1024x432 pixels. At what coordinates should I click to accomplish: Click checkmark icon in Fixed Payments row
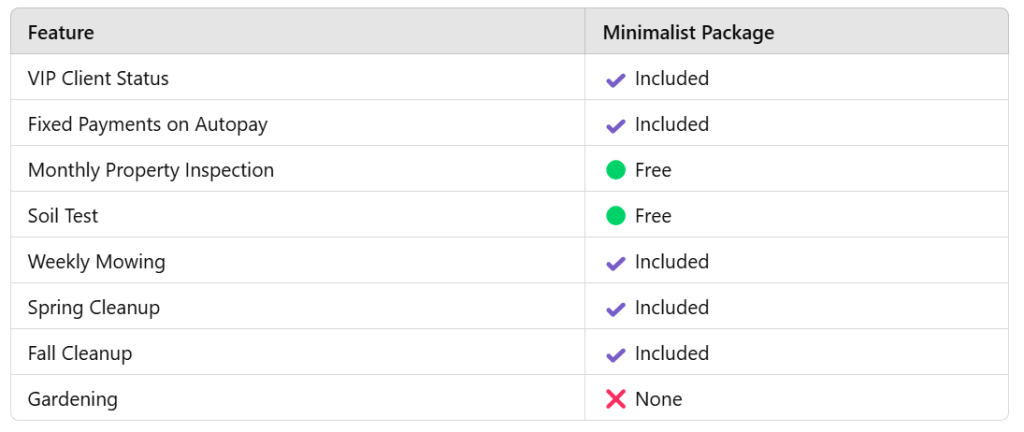click(x=616, y=125)
